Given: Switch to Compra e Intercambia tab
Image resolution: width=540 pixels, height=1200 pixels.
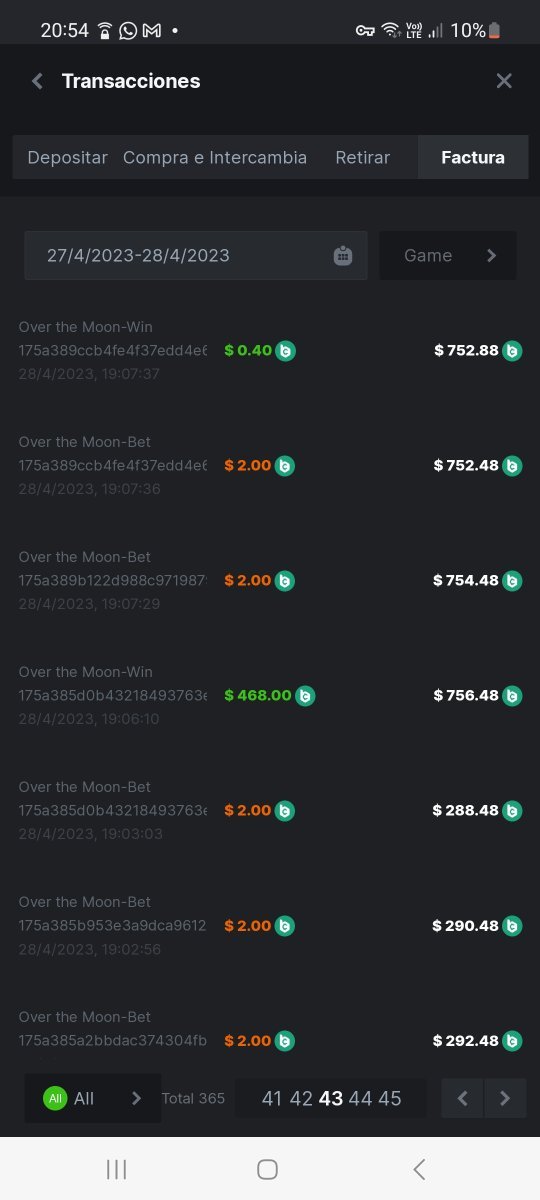Looking at the screenshot, I should click(215, 158).
